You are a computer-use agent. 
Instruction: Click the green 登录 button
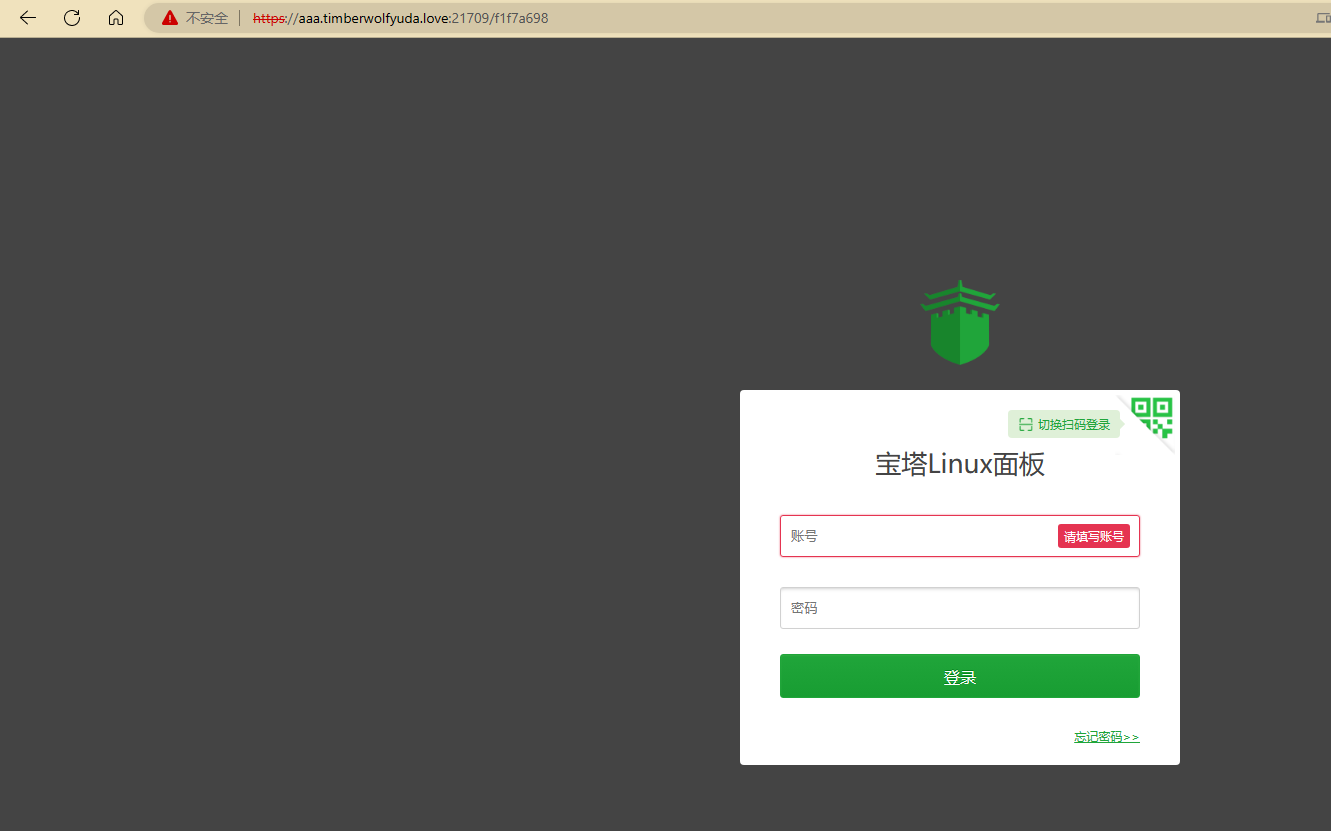tap(960, 676)
